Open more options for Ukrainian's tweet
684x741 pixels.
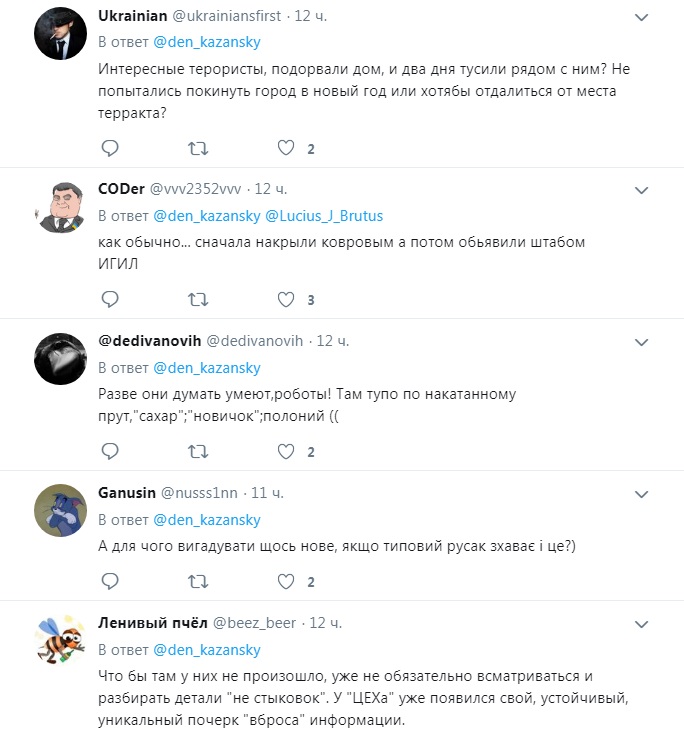pyautogui.click(x=641, y=18)
